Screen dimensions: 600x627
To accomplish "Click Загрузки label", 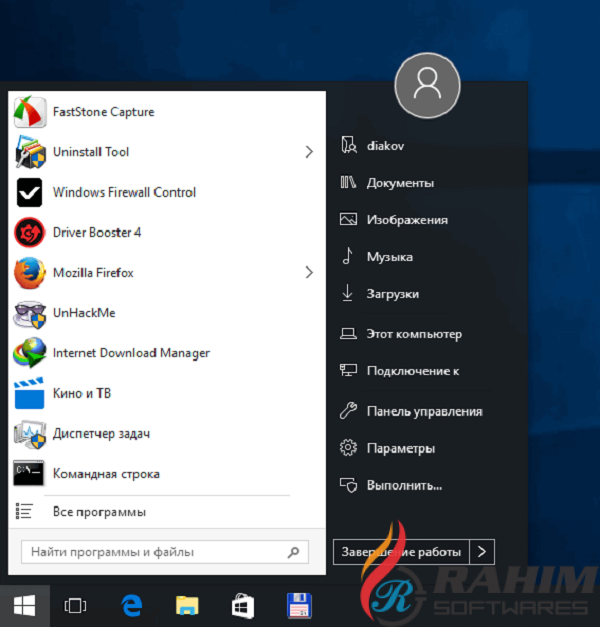I will coord(393,294).
